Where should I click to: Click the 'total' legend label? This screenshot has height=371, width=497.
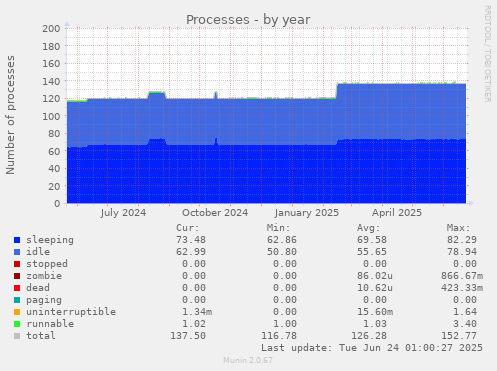pos(41,336)
